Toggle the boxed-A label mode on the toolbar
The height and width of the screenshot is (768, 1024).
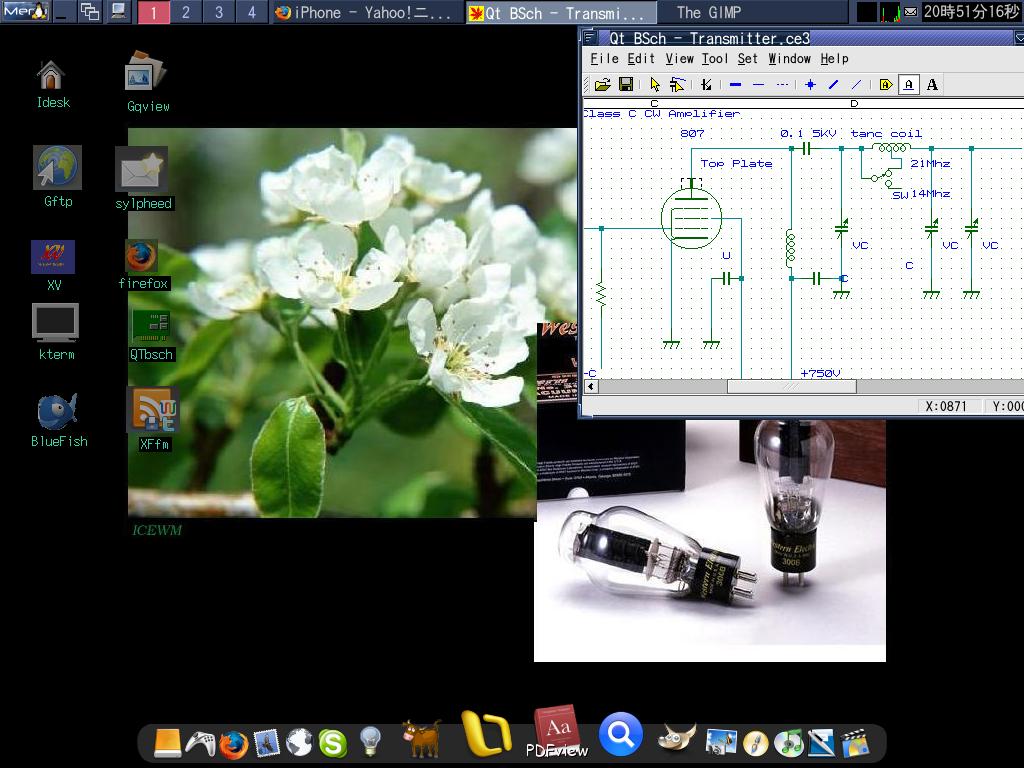[907, 84]
